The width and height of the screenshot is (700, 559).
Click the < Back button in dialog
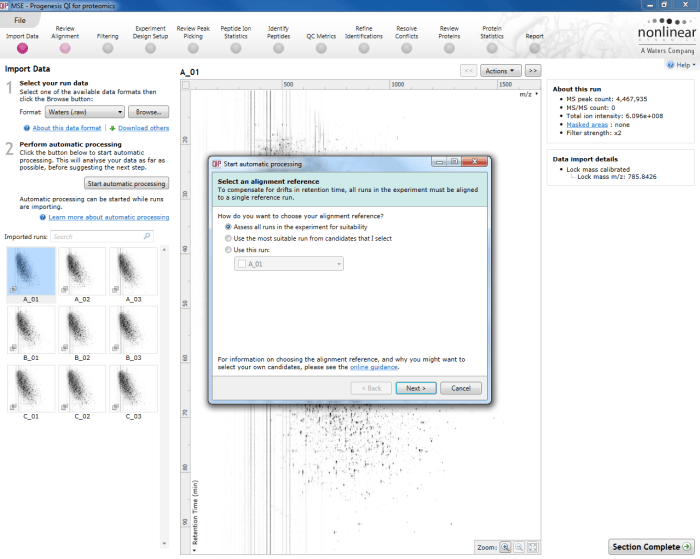click(x=371, y=388)
